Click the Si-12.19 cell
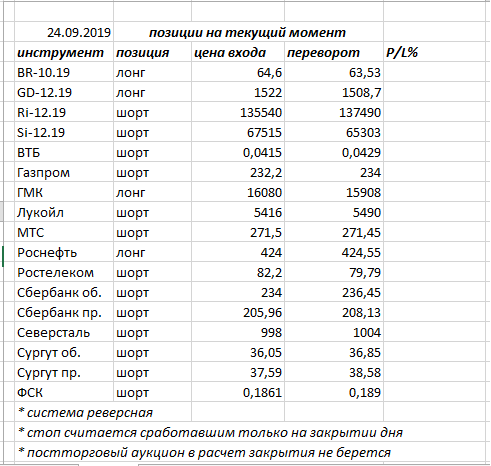The image size is (491, 466). 64,132
